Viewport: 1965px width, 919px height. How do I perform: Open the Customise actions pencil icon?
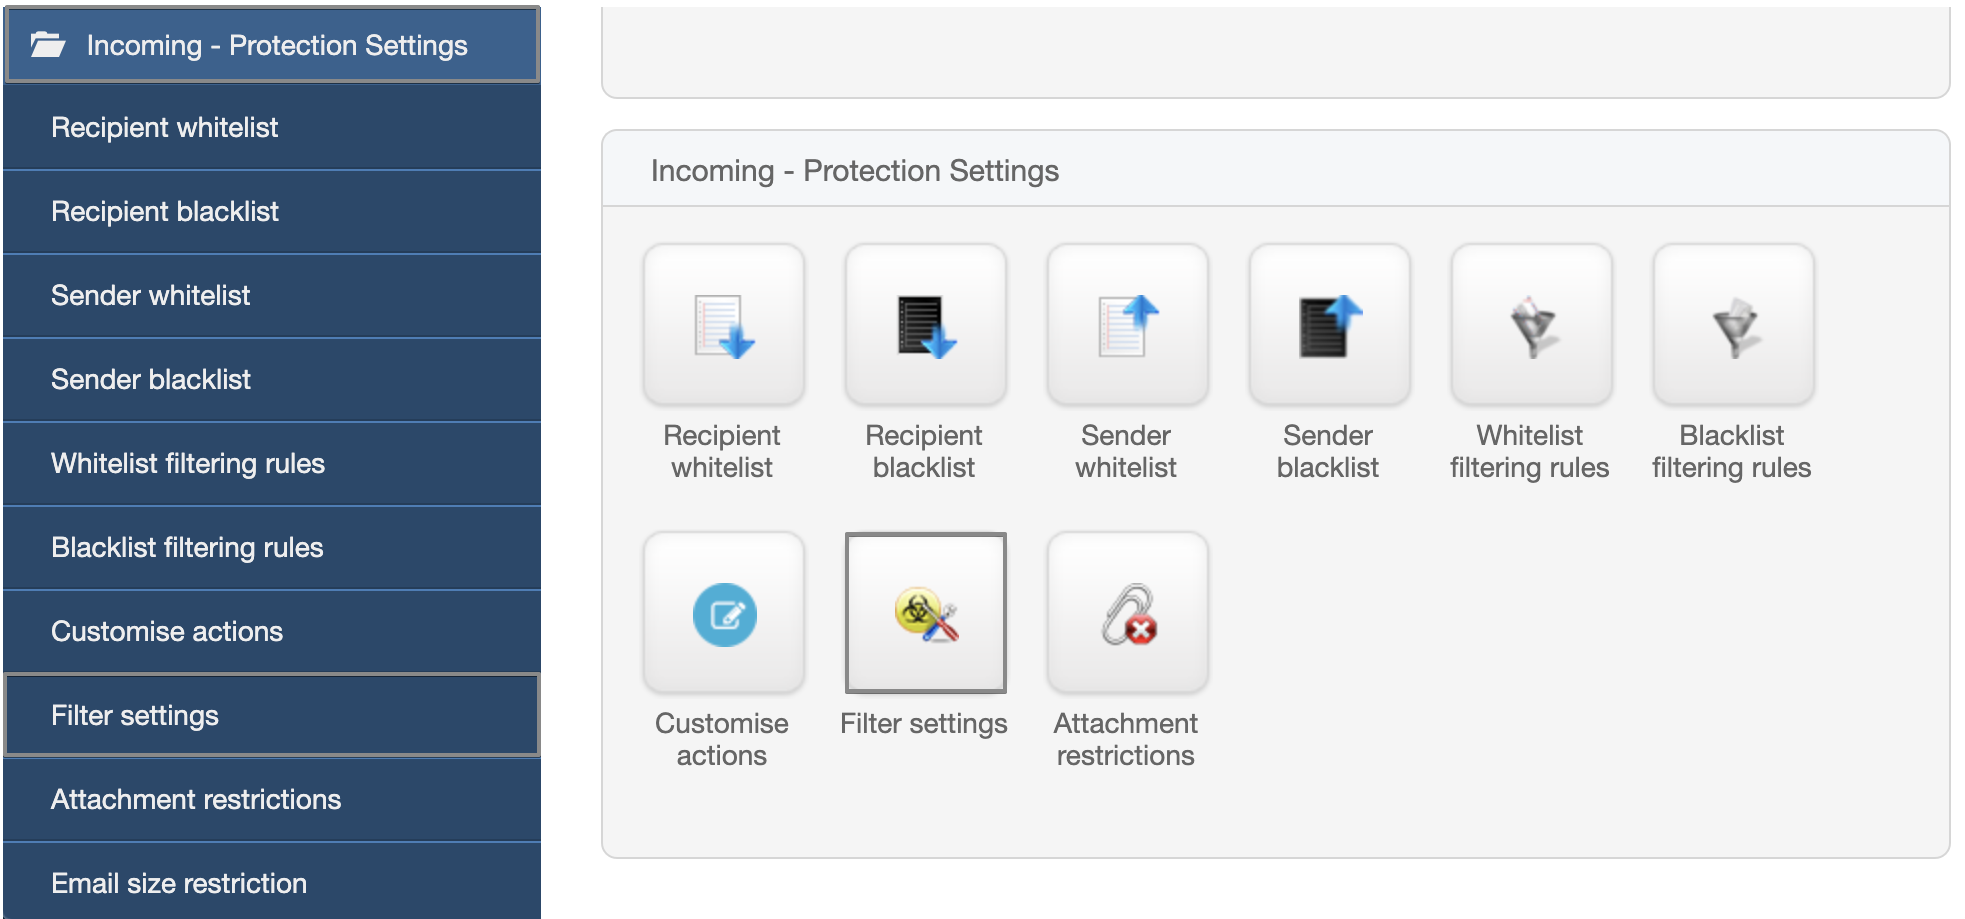(724, 613)
